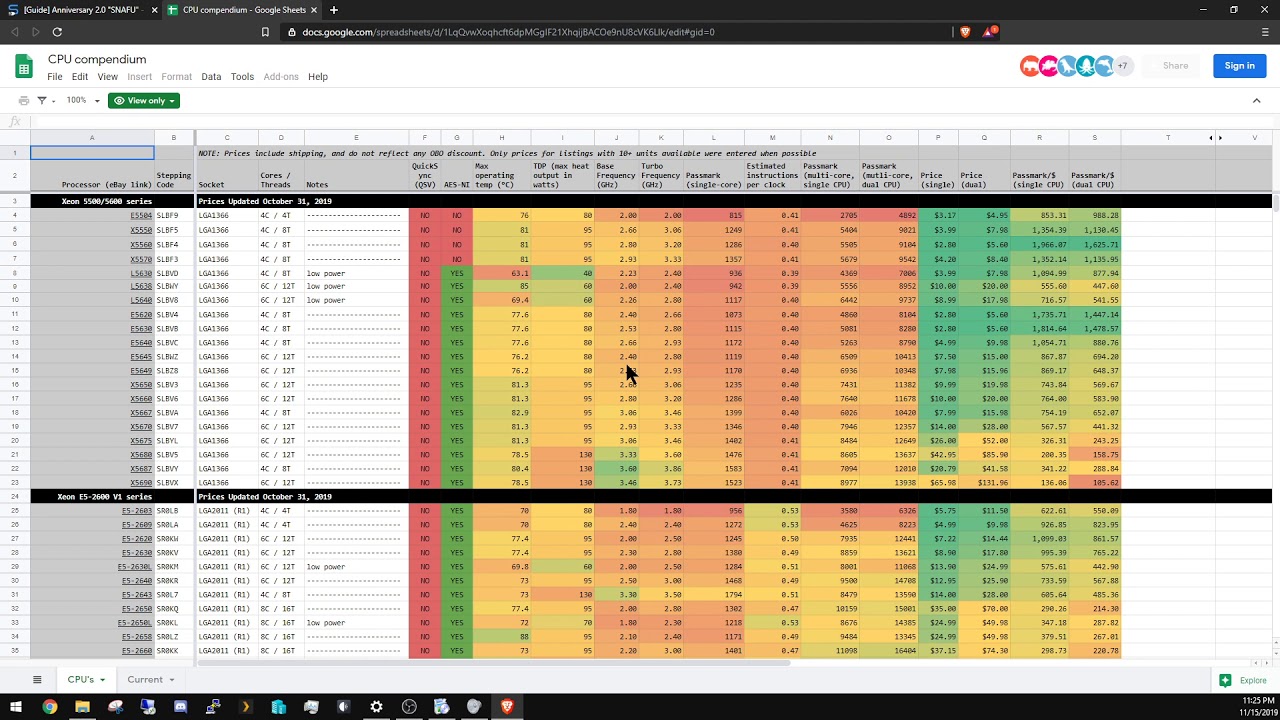This screenshot has width=1280, height=720.
Task: Click the +7 more viewers badge
Action: [1123, 66]
